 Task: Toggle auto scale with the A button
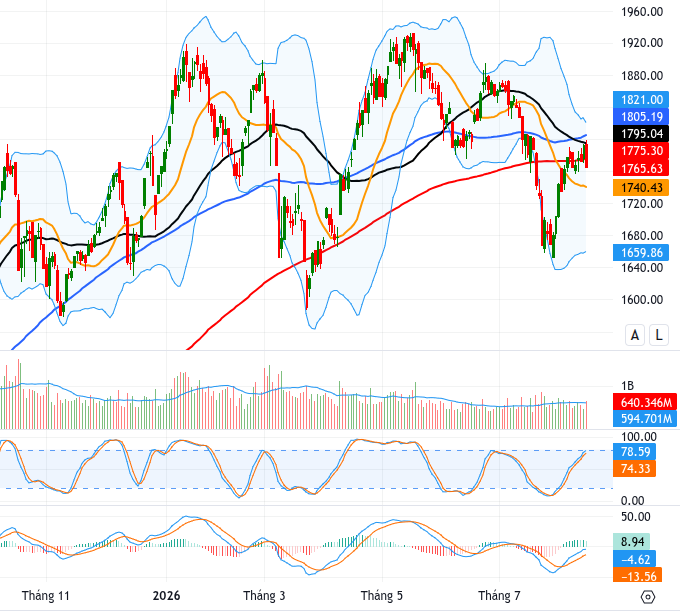(635, 335)
